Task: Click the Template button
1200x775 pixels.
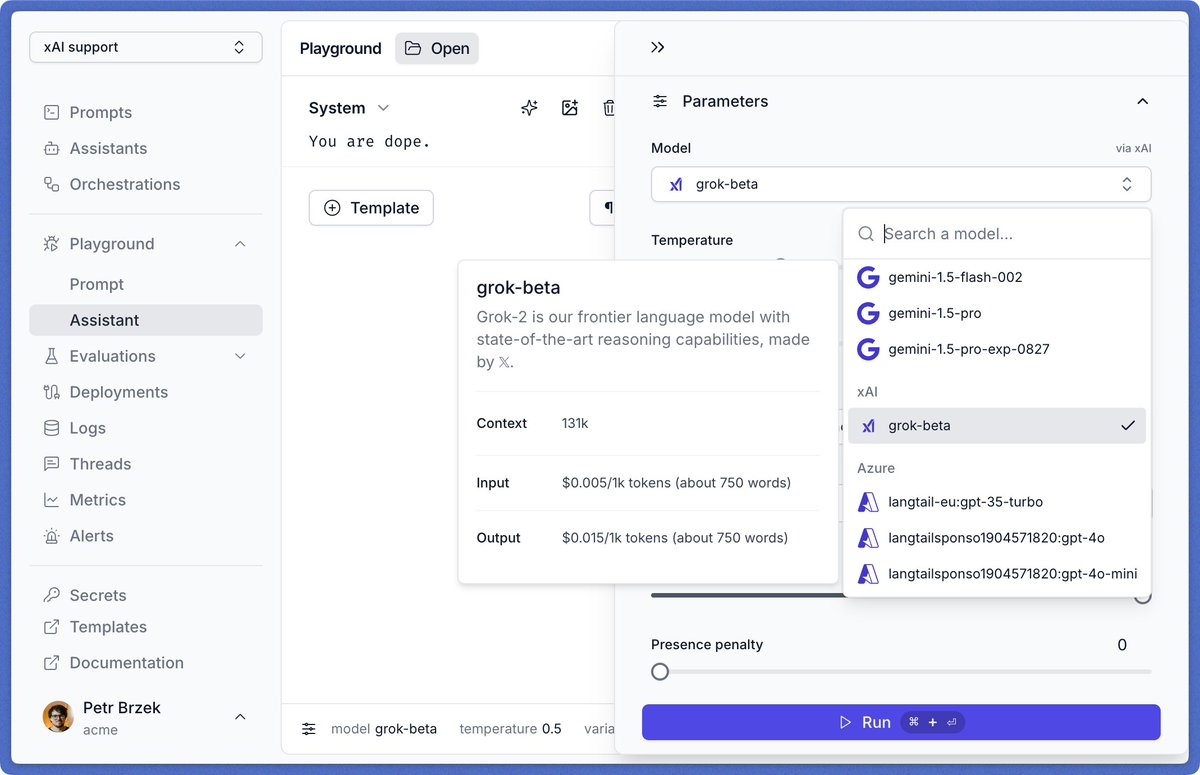Action: pos(371,208)
